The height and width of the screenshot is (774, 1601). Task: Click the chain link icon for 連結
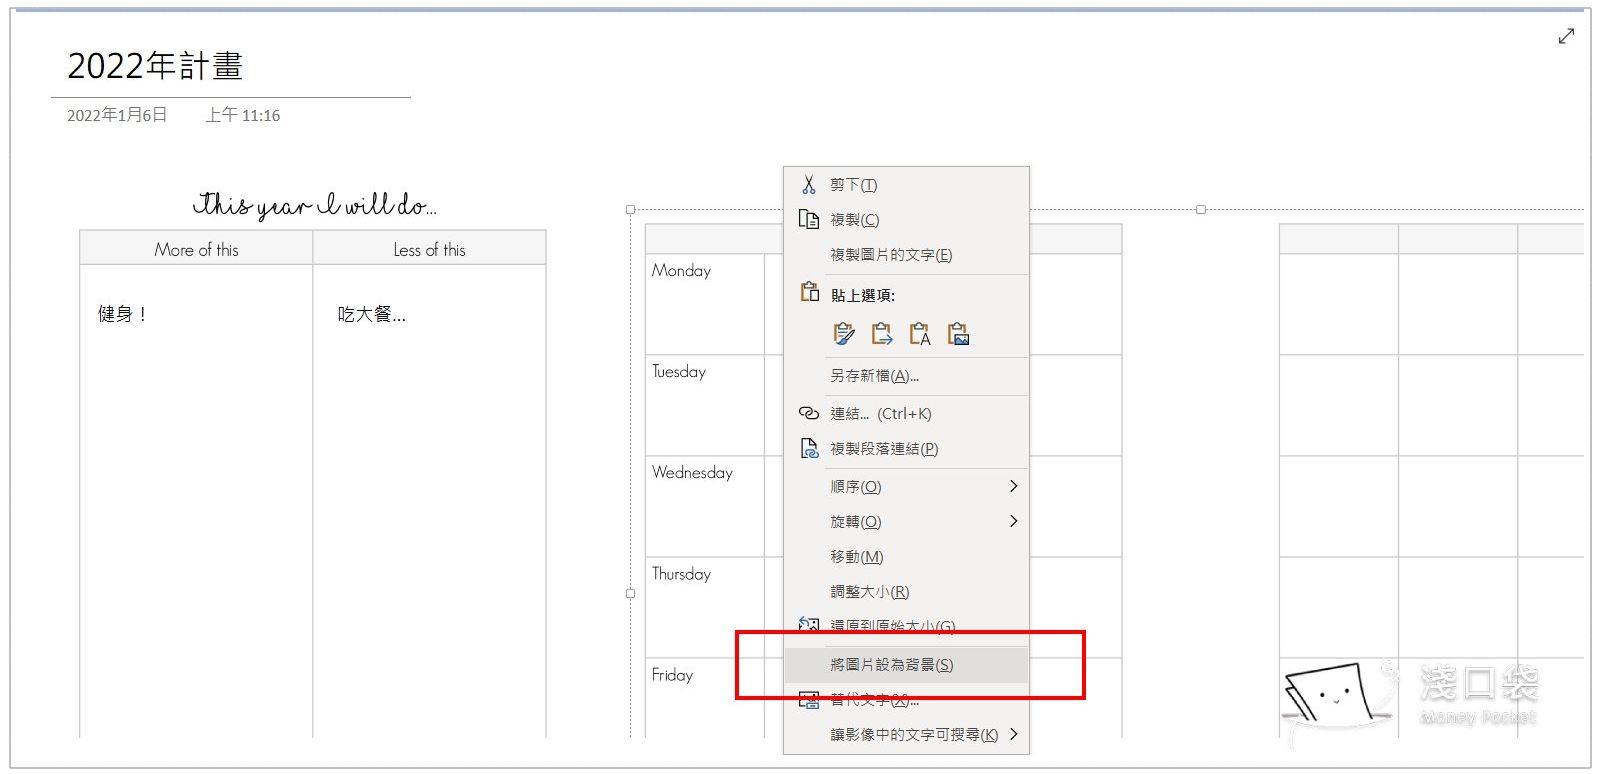tap(808, 413)
